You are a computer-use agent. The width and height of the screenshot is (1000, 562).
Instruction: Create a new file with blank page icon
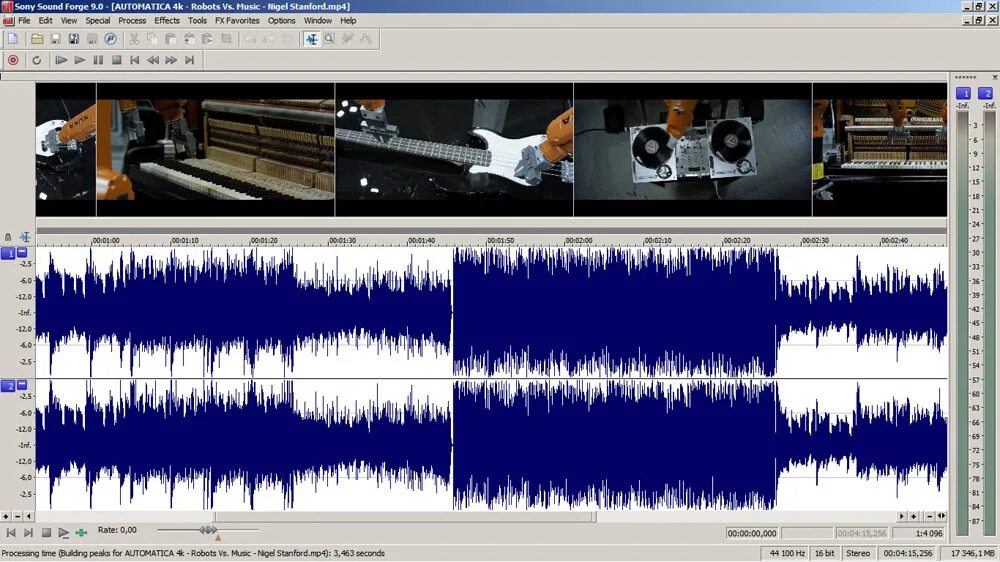(13, 39)
